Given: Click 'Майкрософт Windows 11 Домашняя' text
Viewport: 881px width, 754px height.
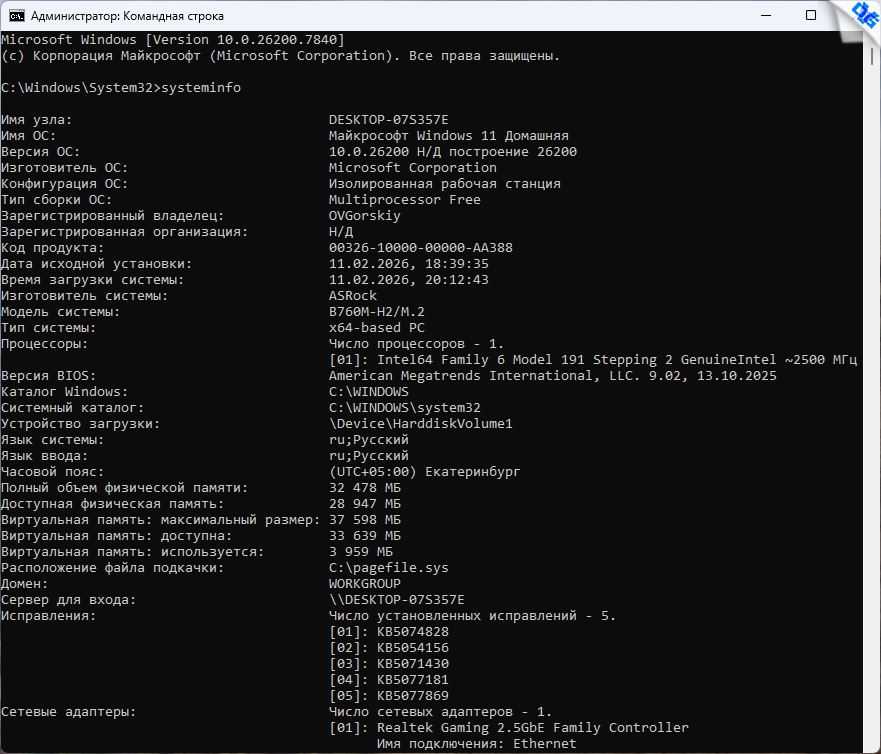Looking at the screenshot, I should (x=449, y=135).
